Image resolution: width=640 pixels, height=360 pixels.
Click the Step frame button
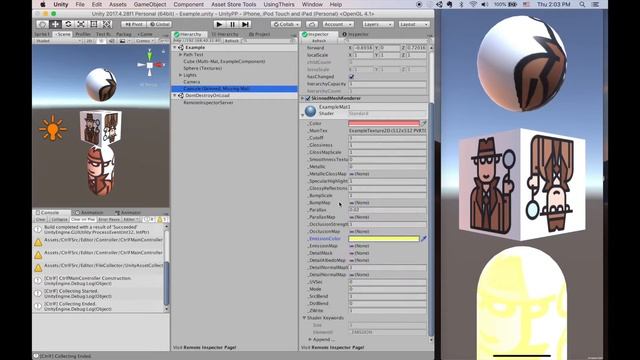coord(245,24)
